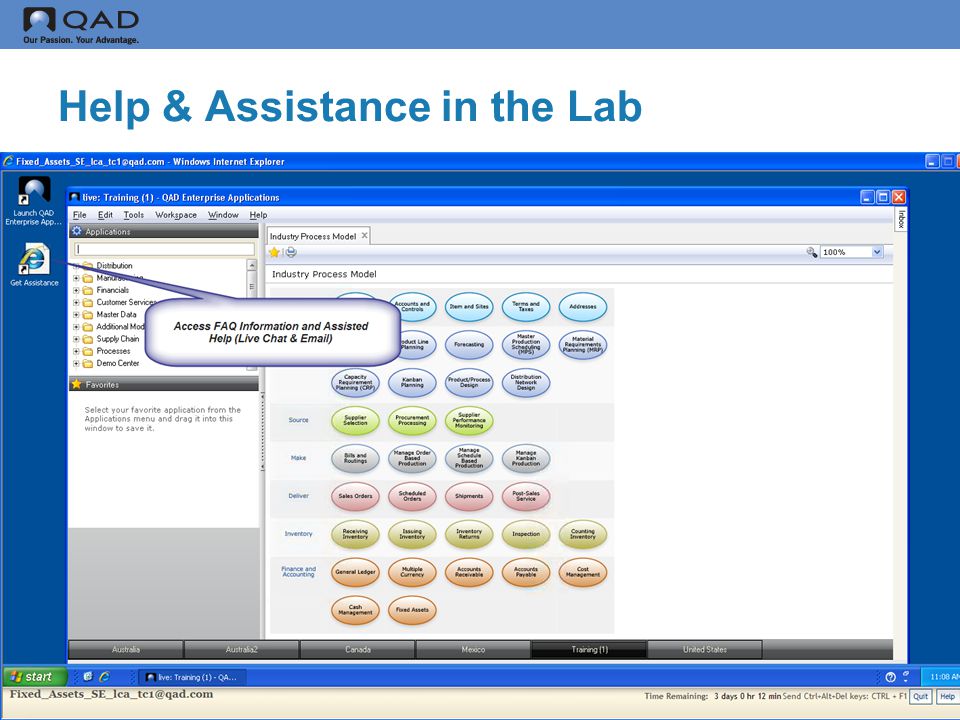Open the Item and Sites bubble
The image size is (960, 720).
point(469,307)
